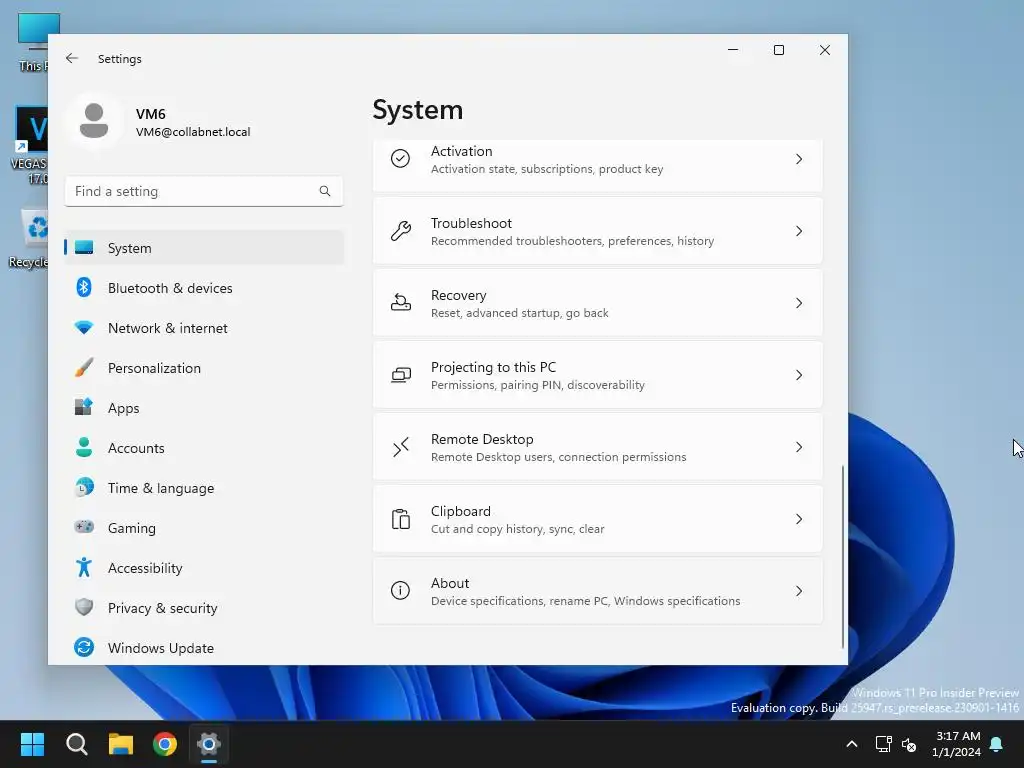Click the Activation checkmark icon

coord(400,159)
